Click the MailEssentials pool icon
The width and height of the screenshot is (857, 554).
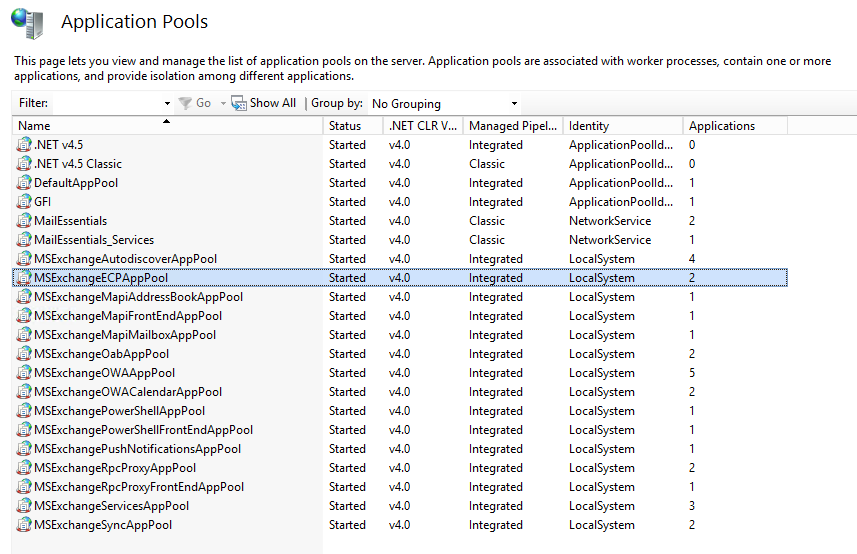(24, 221)
